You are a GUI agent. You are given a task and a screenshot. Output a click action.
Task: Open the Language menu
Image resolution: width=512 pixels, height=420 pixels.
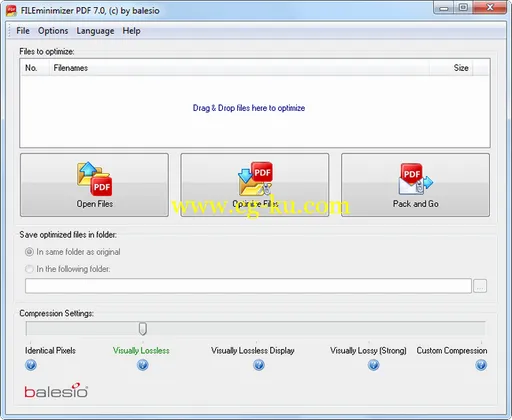click(x=95, y=31)
